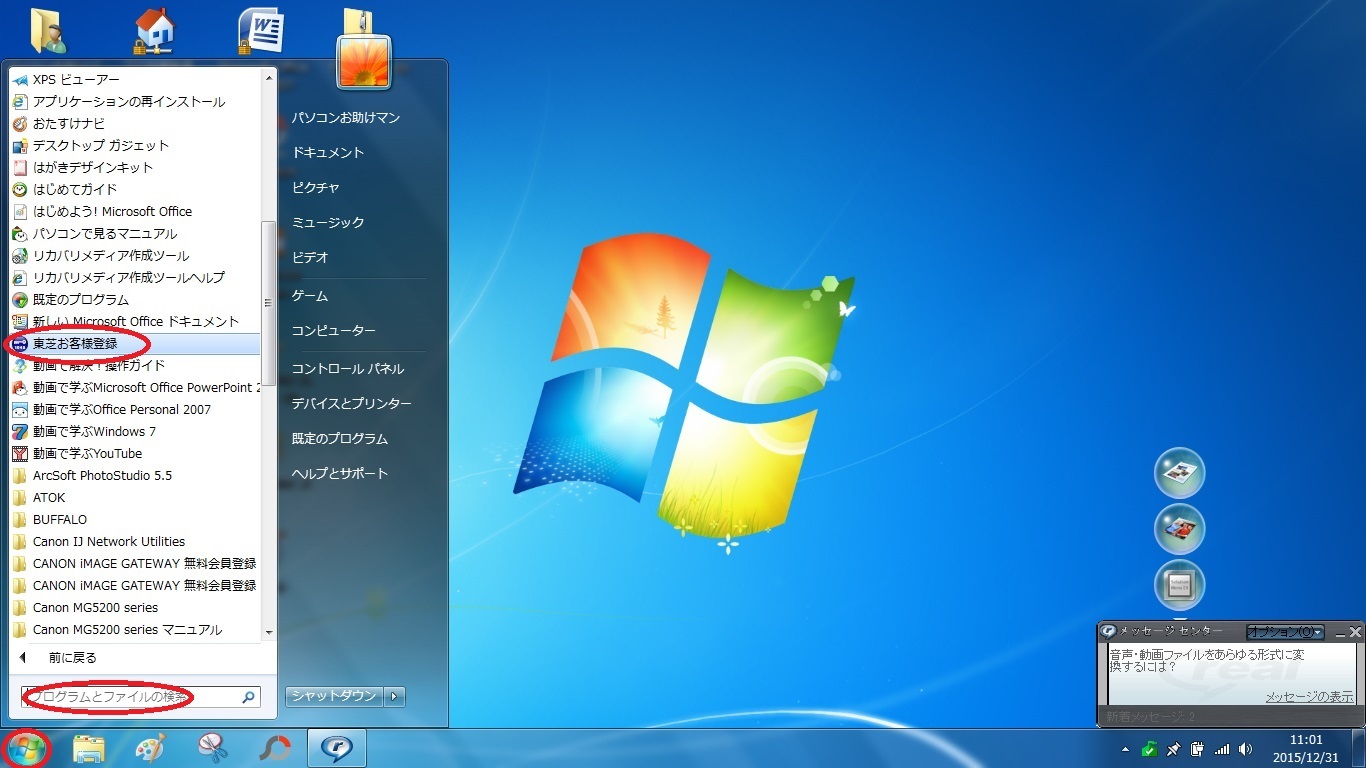Open ゲーム in the Start menu
The height and width of the screenshot is (768, 1366).
pos(310,296)
